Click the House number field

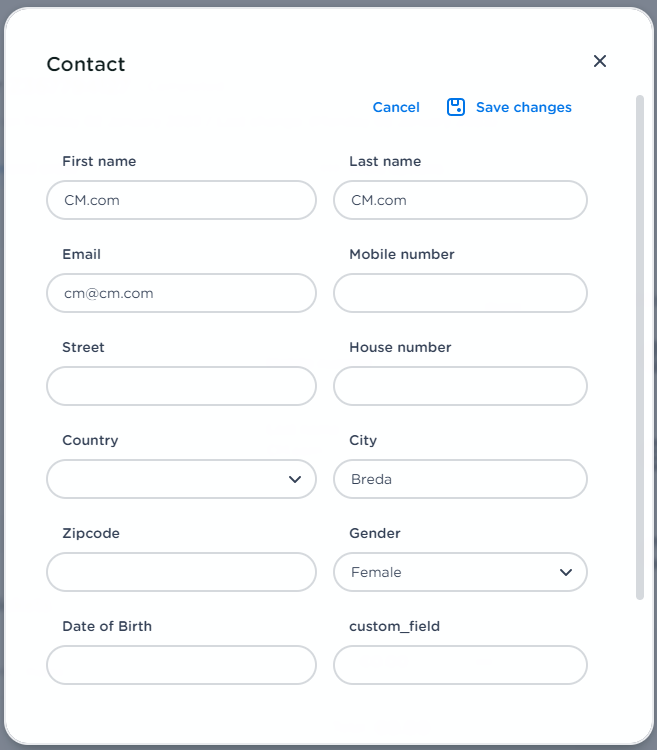click(x=460, y=386)
